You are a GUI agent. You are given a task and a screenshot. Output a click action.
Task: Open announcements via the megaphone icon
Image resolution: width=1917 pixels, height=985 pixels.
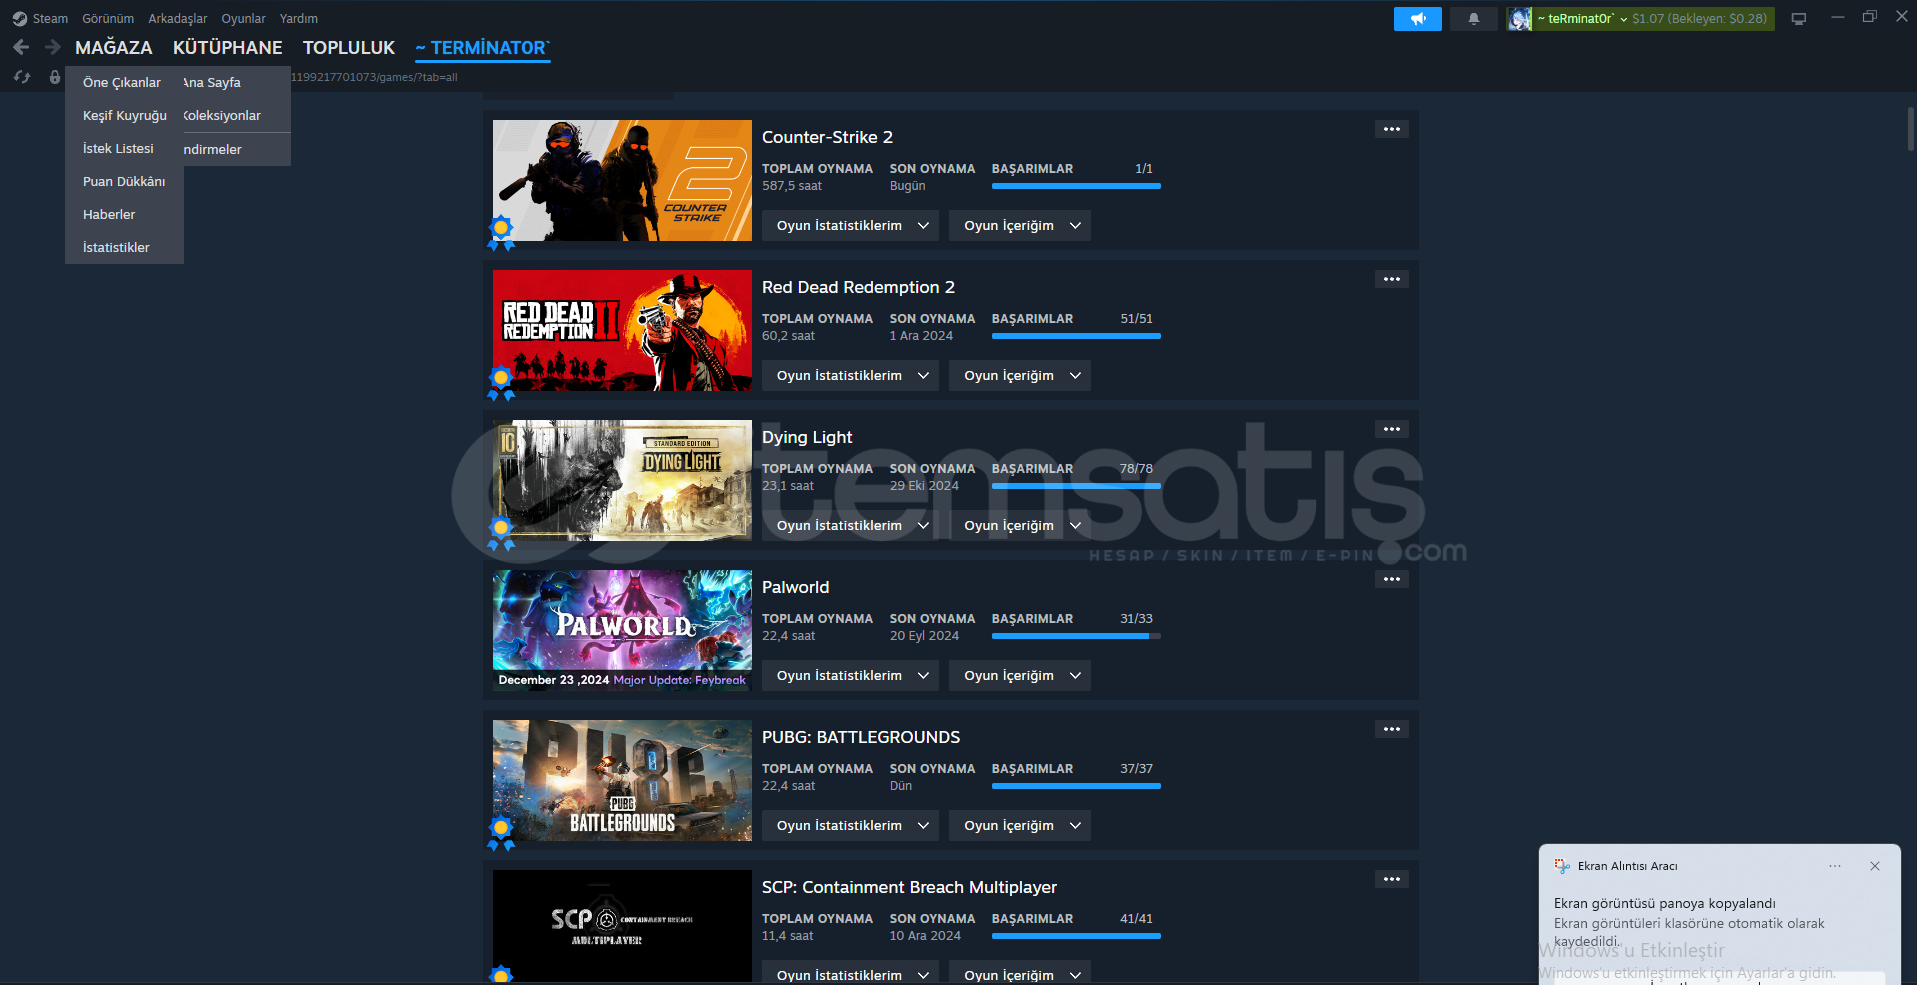click(x=1417, y=19)
